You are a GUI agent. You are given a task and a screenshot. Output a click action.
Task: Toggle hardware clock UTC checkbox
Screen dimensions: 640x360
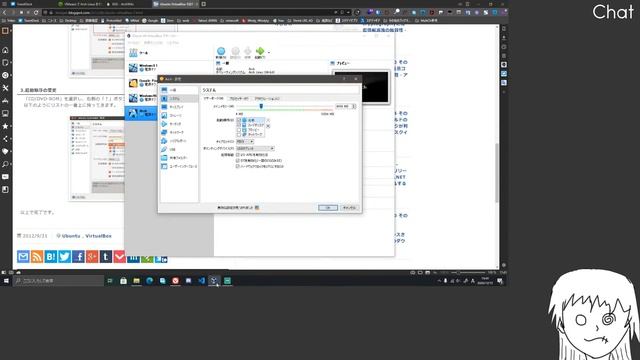(x=238, y=167)
